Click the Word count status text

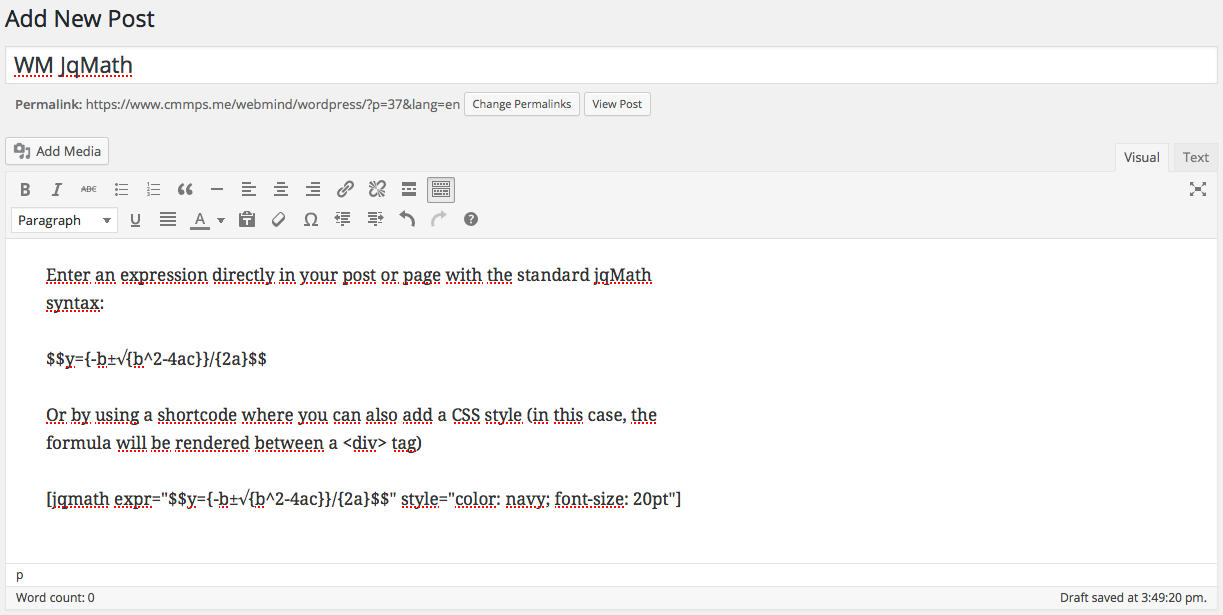coord(55,598)
